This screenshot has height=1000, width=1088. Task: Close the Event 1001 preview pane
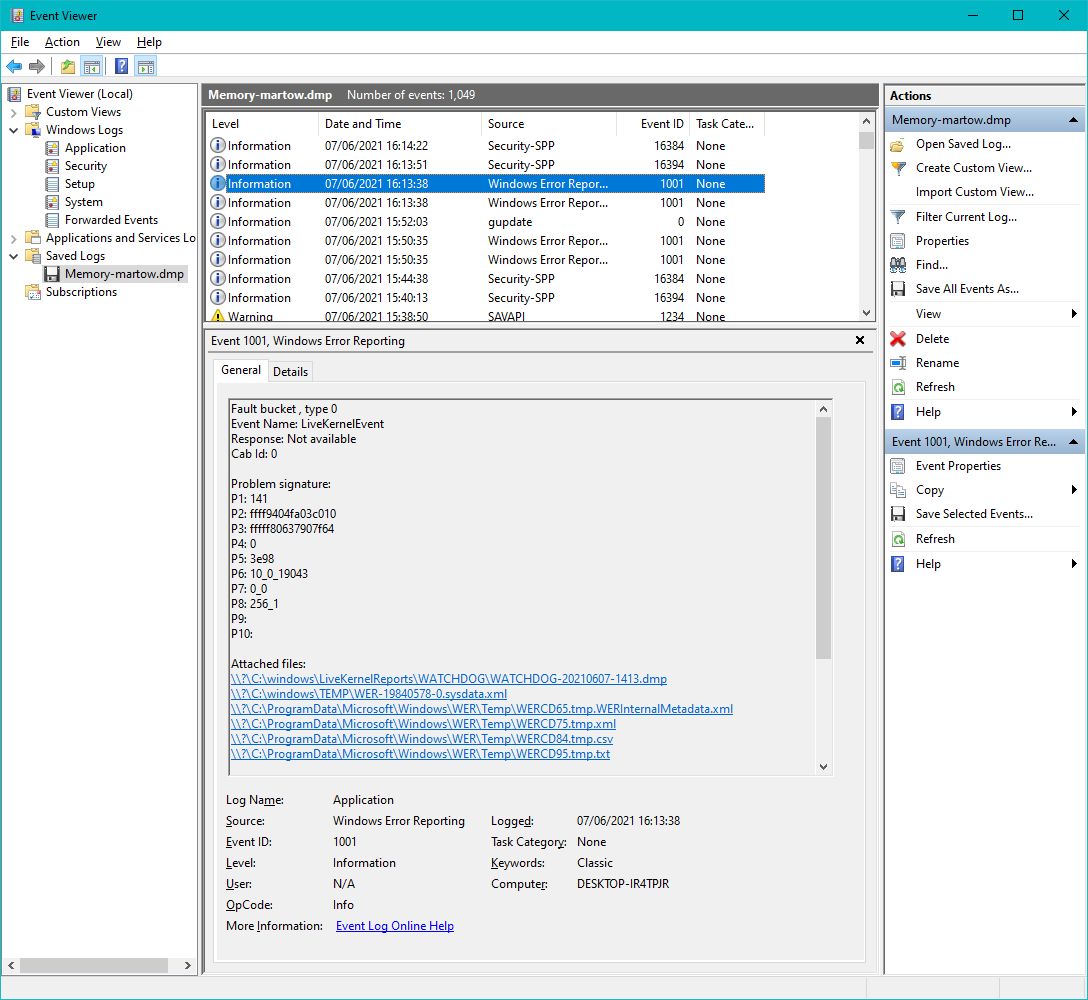860,340
